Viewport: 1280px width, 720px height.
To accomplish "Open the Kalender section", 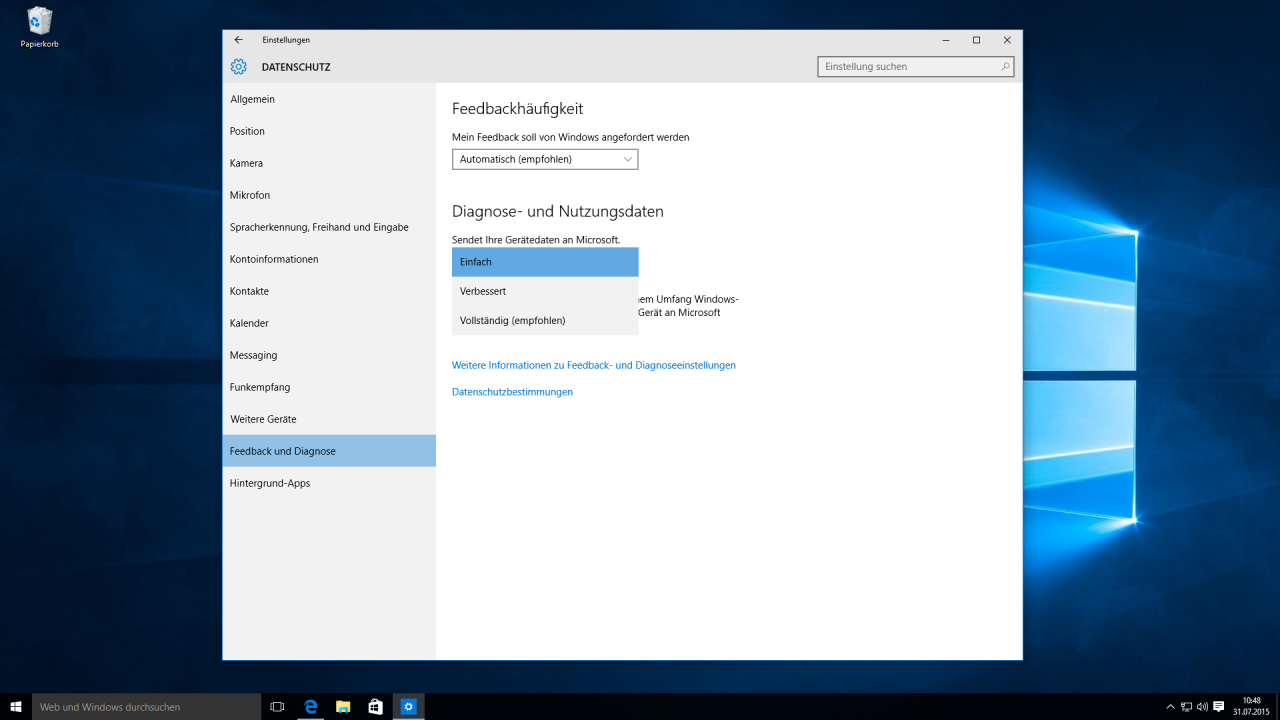I will pos(329,323).
